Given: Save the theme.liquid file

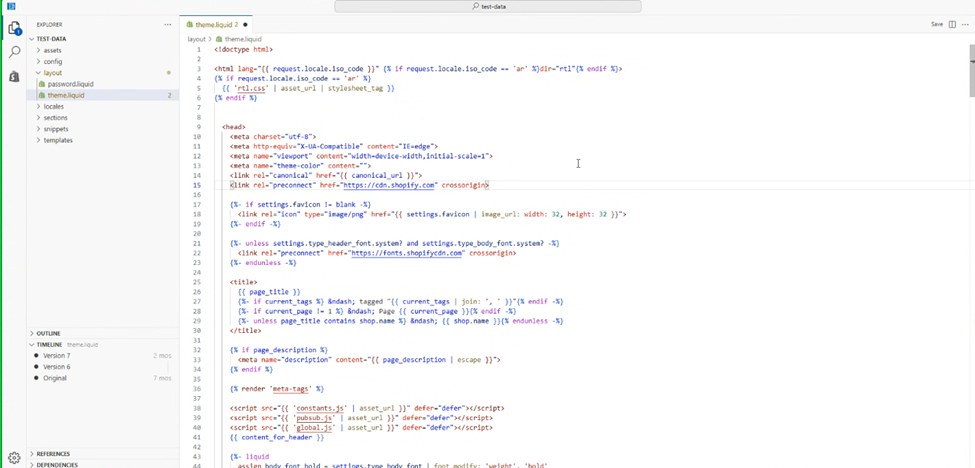Looking at the screenshot, I should click(x=936, y=24).
